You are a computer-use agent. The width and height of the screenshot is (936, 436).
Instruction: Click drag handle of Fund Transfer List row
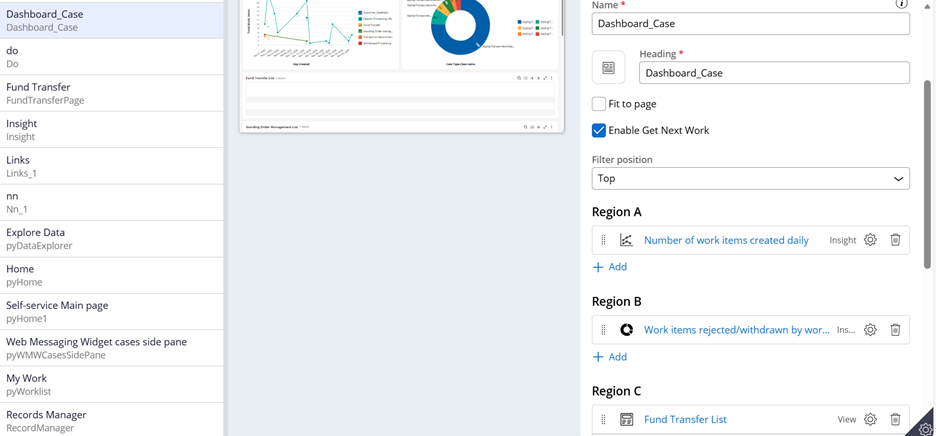(x=603, y=420)
